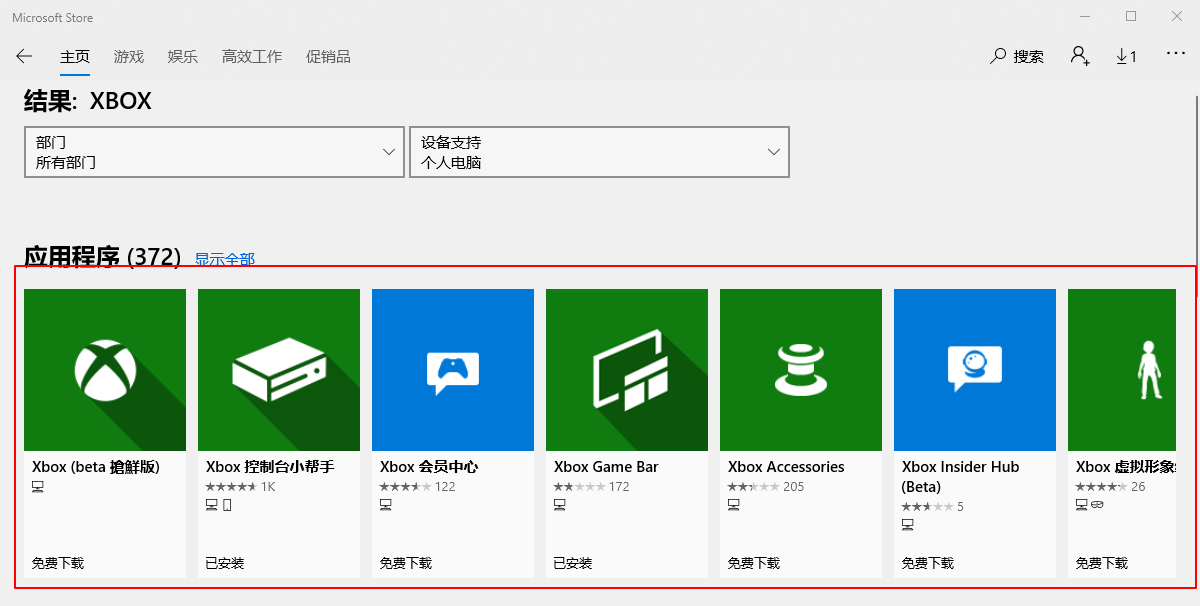Screen dimensions: 1200x606
Task: Switch to the 游戏 tab
Action: 129,57
